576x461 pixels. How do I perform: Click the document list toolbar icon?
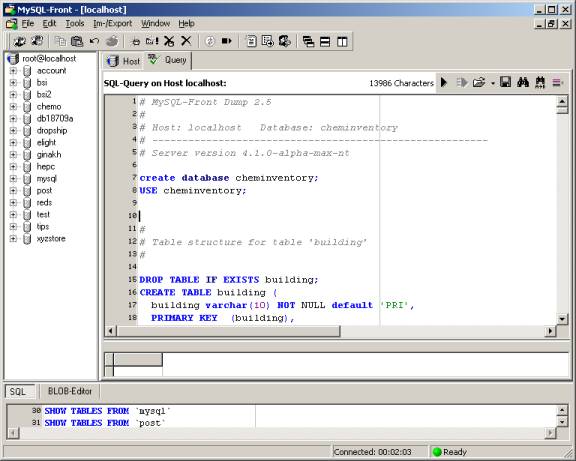(x=251, y=41)
